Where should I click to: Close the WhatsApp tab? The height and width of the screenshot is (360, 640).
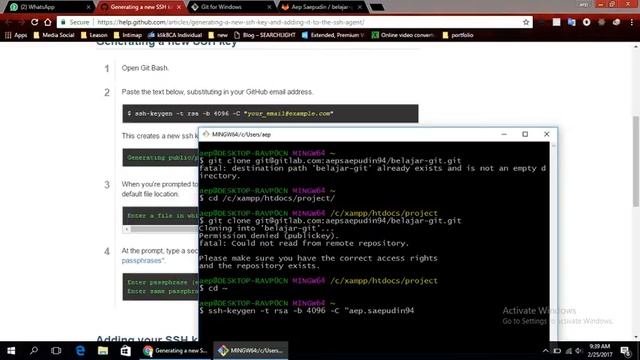pos(89,7)
